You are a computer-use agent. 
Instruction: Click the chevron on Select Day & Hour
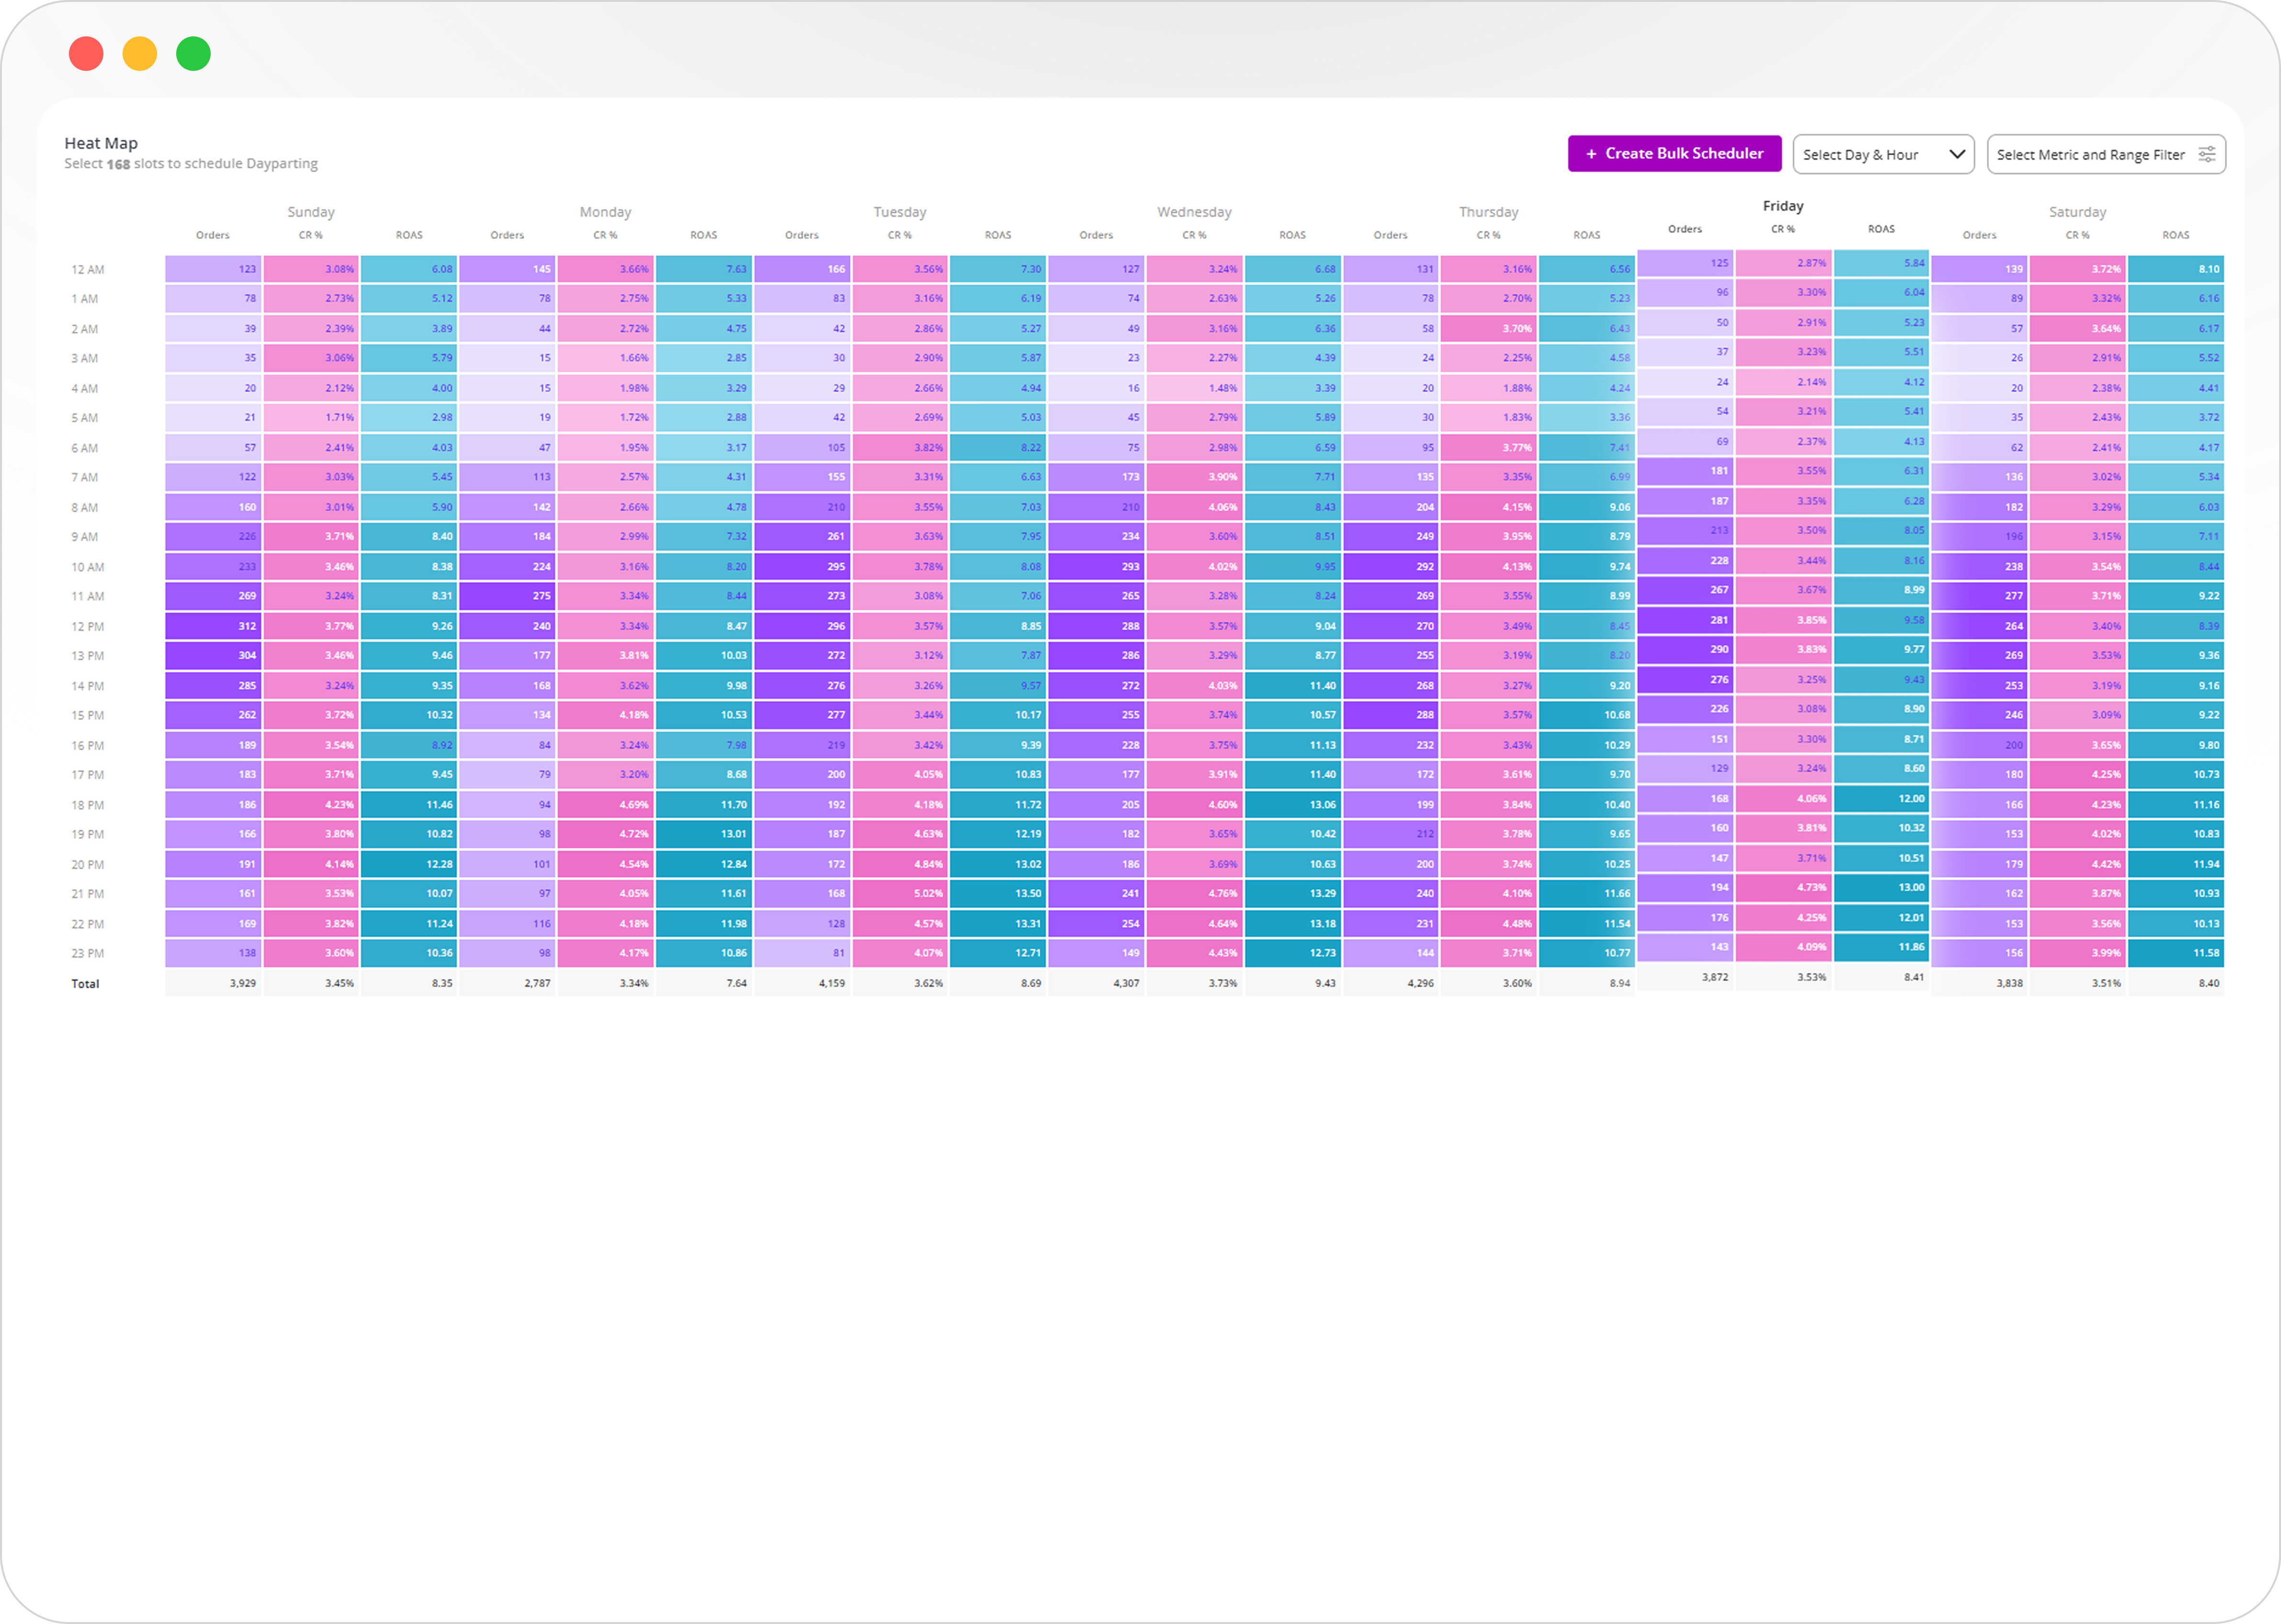click(1957, 154)
